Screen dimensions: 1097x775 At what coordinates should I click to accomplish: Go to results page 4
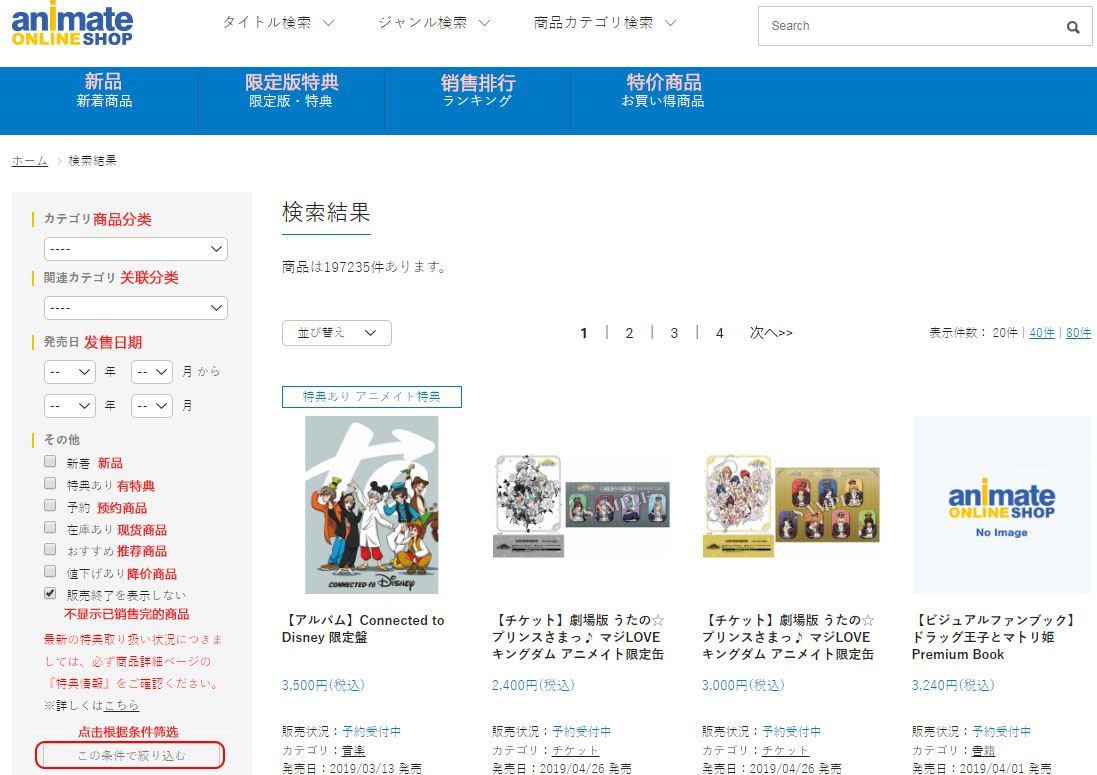point(719,333)
